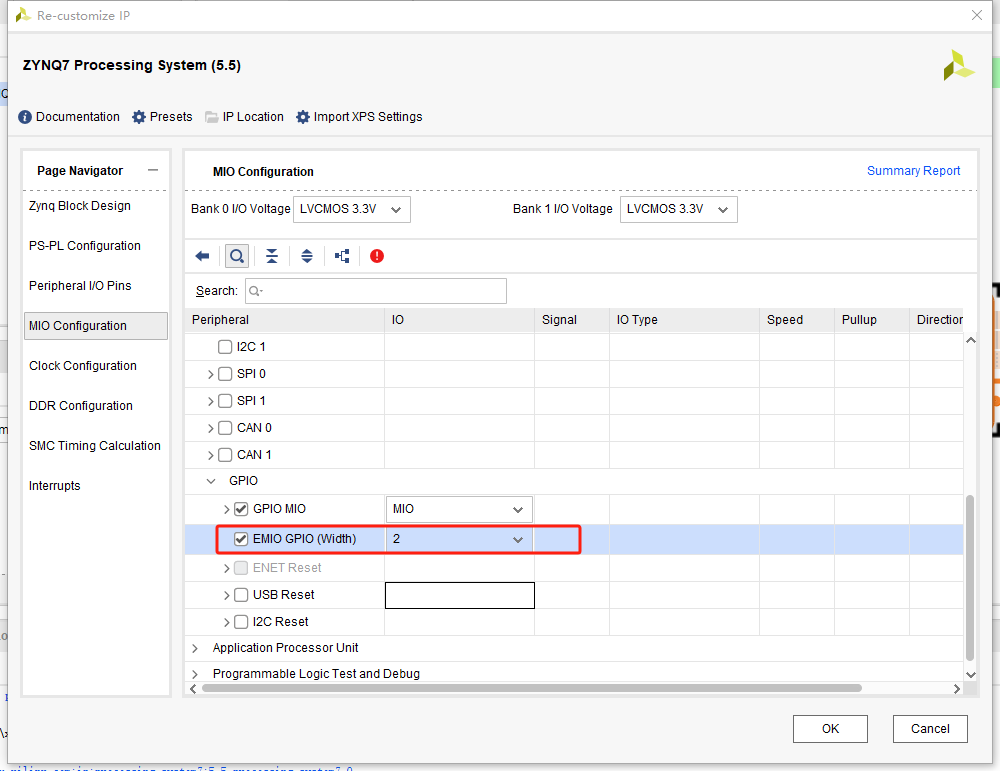Expand Application Processor Unit section

point(195,648)
